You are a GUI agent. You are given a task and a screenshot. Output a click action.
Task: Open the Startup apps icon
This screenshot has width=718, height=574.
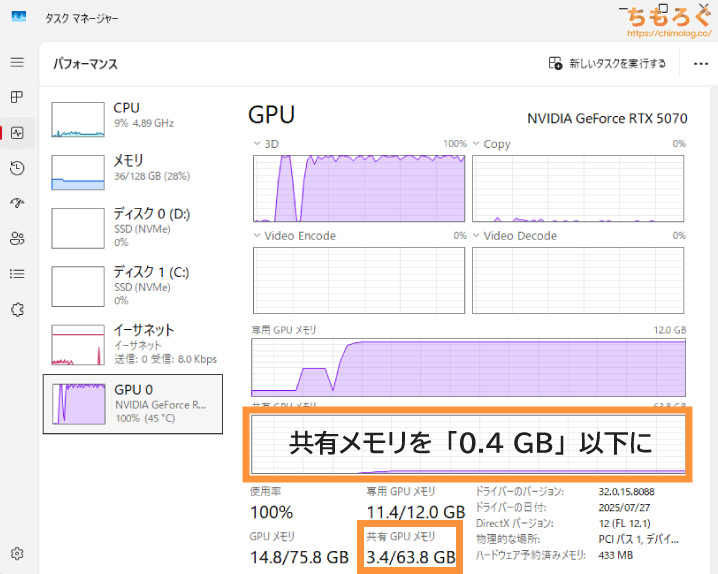17,203
